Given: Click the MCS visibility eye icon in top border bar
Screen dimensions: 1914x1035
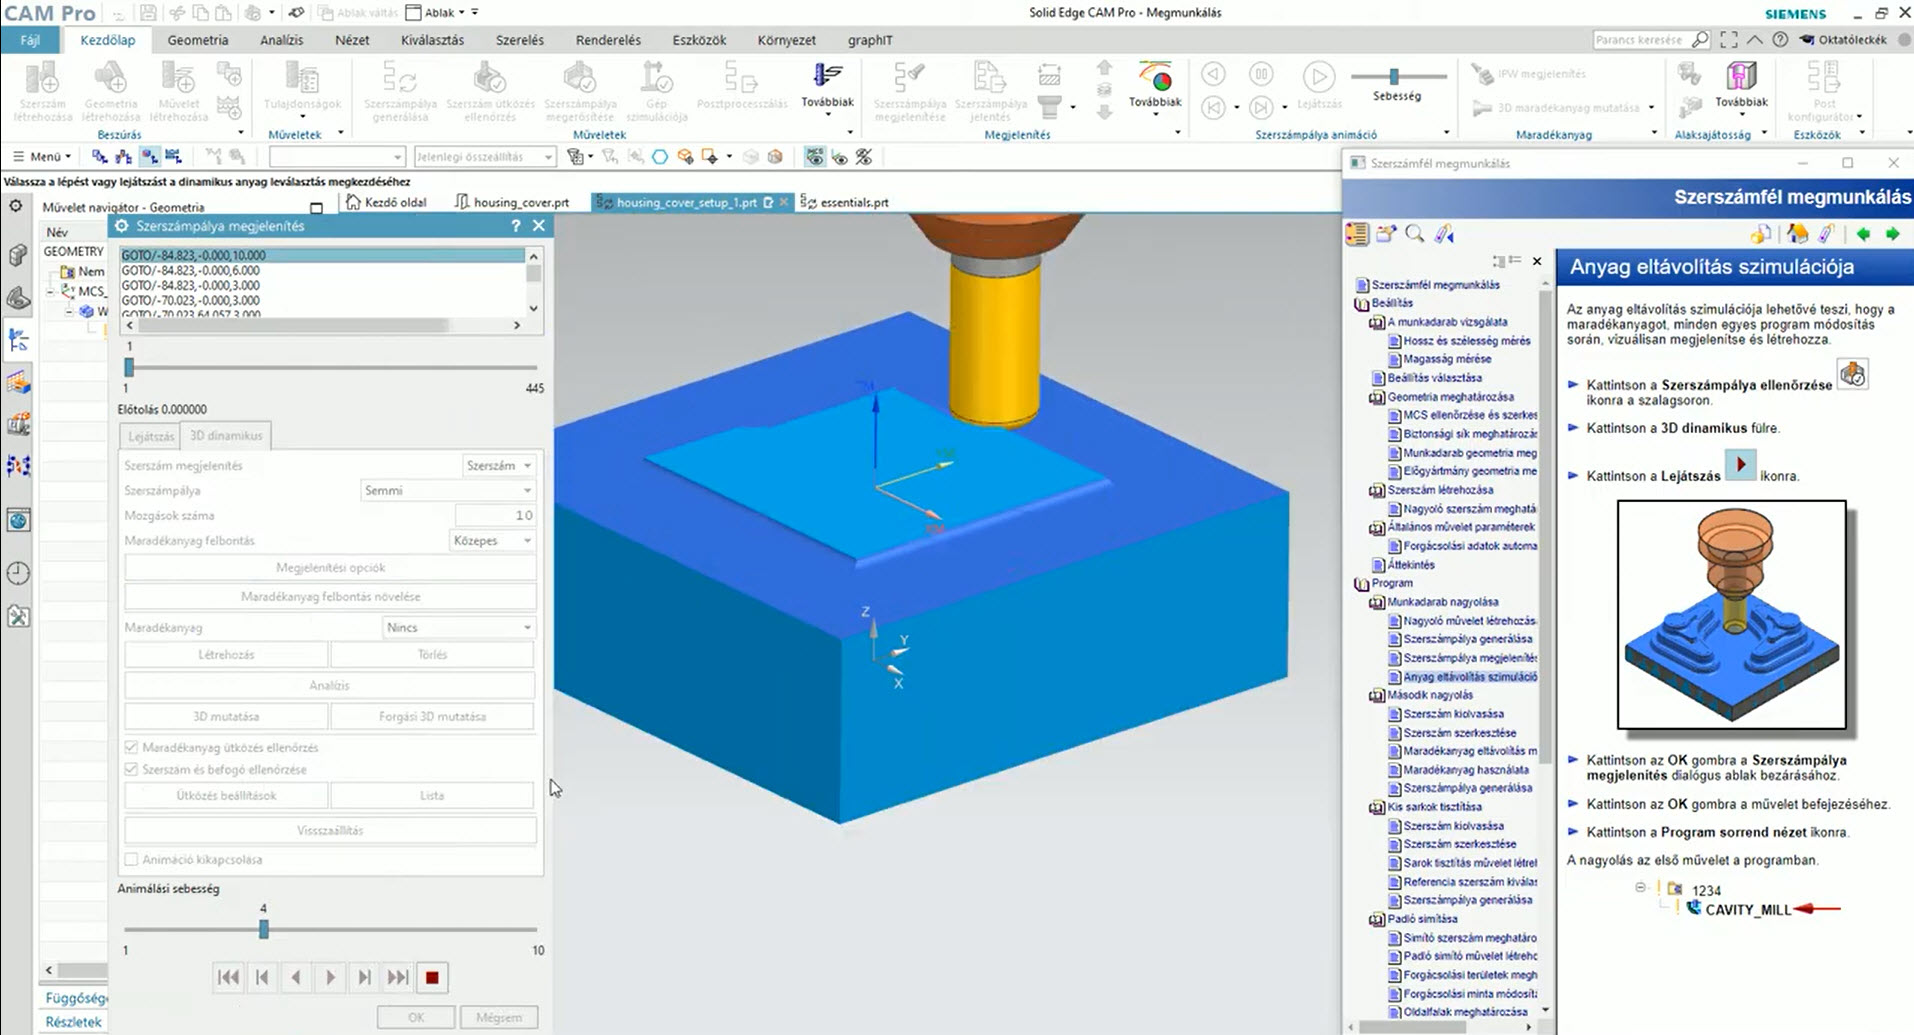Looking at the screenshot, I should (815, 157).
